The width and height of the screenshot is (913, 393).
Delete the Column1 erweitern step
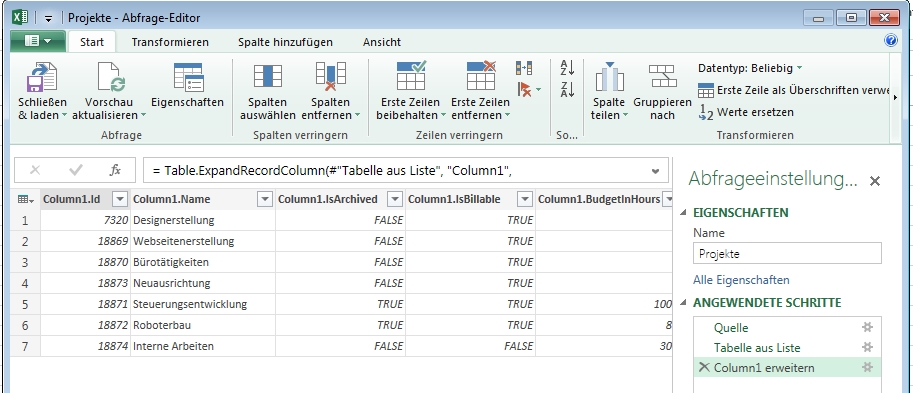704,367
